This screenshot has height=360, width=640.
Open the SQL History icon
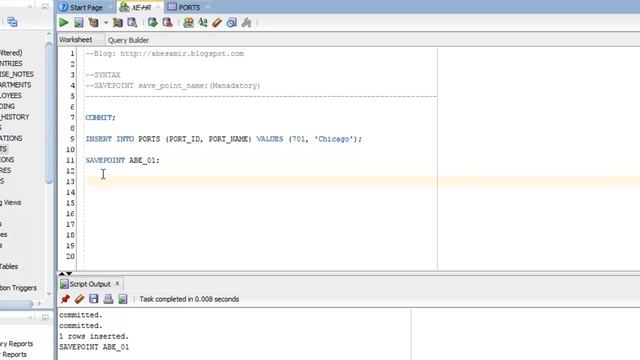tap(231, 22)
